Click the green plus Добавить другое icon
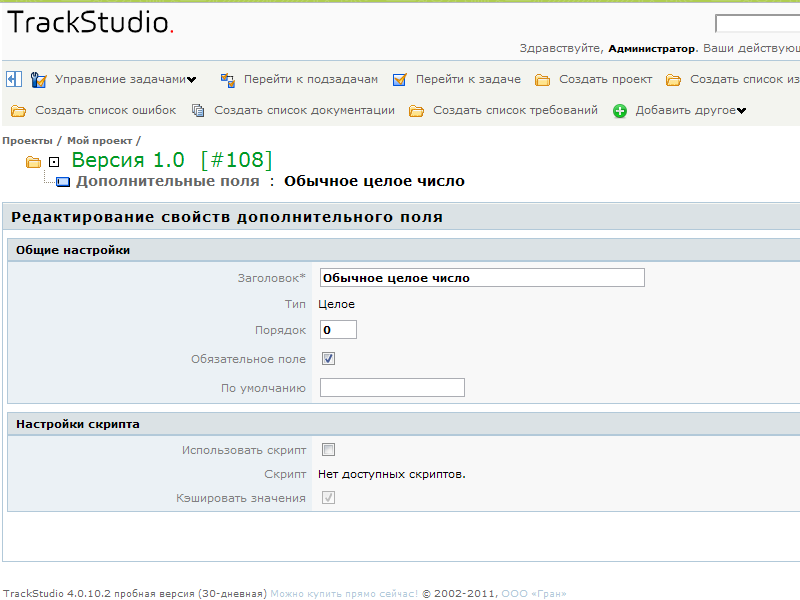The width and height of the screenshot is (800, 600). coord(620,111)
